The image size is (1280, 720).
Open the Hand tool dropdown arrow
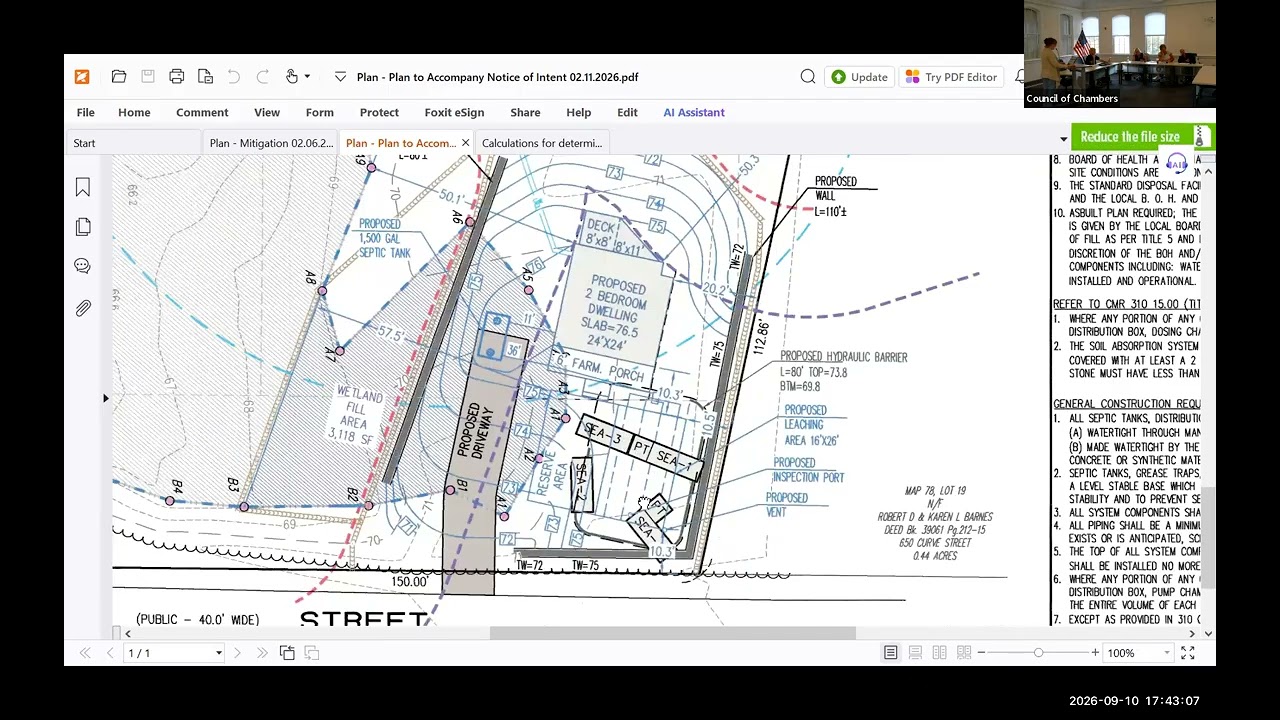point(307,77)
